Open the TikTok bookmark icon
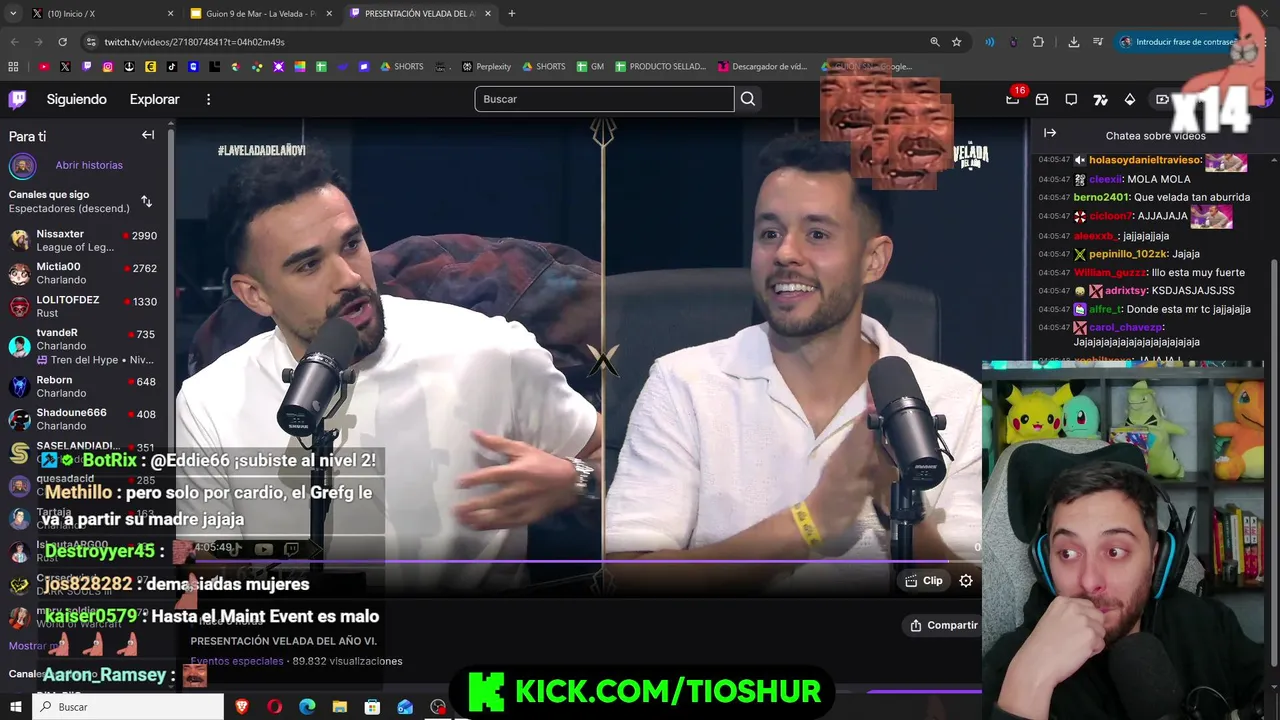Screen dimensions: 1280x720 pos(172,67)
